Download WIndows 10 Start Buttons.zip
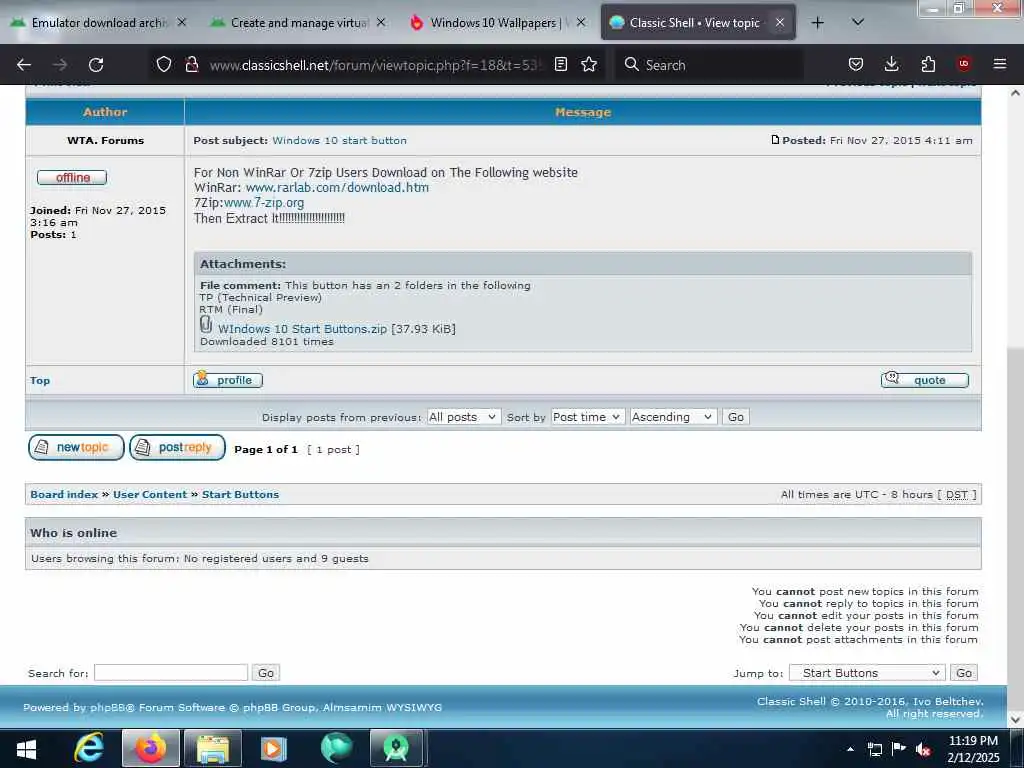This screenshot has width=1024, height=768. pyautogui.click(x=302, y=328)
